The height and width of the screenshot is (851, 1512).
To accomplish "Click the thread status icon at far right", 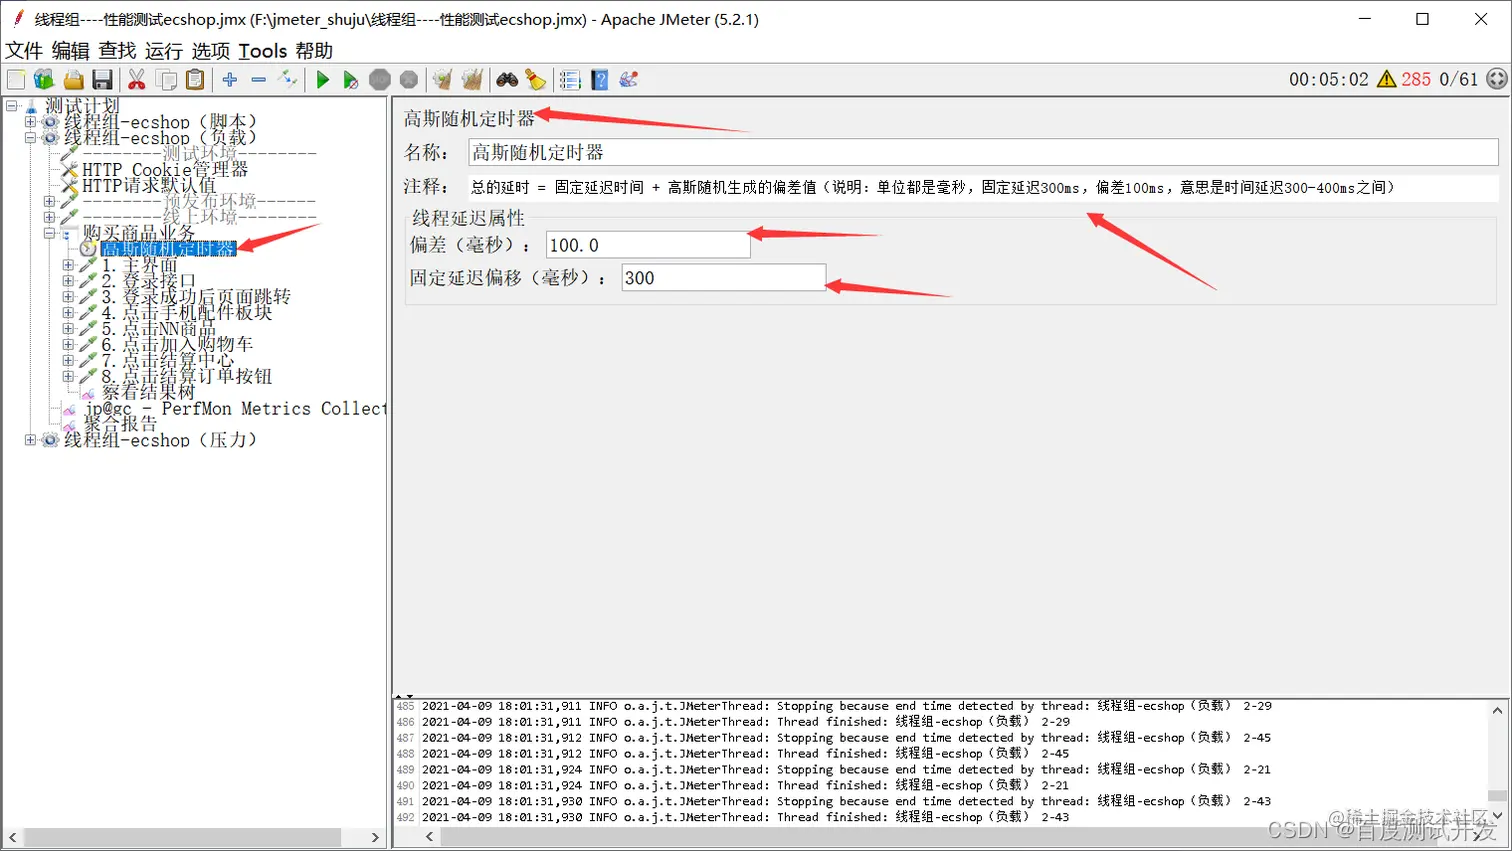I will [x=1496, y=79].
